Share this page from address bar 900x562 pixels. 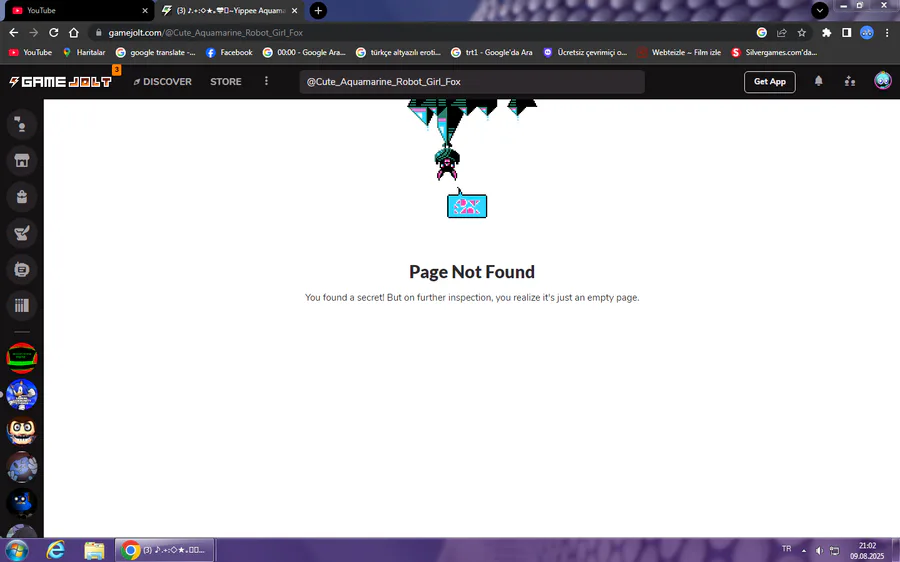click(x=781, y=33)
